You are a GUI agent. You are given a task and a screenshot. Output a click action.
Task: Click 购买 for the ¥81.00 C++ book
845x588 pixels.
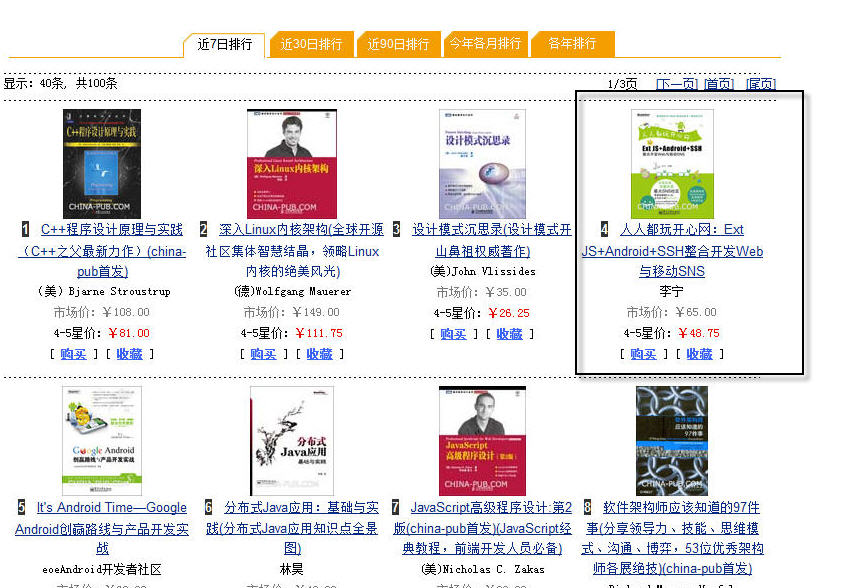(x=73, y=354)
